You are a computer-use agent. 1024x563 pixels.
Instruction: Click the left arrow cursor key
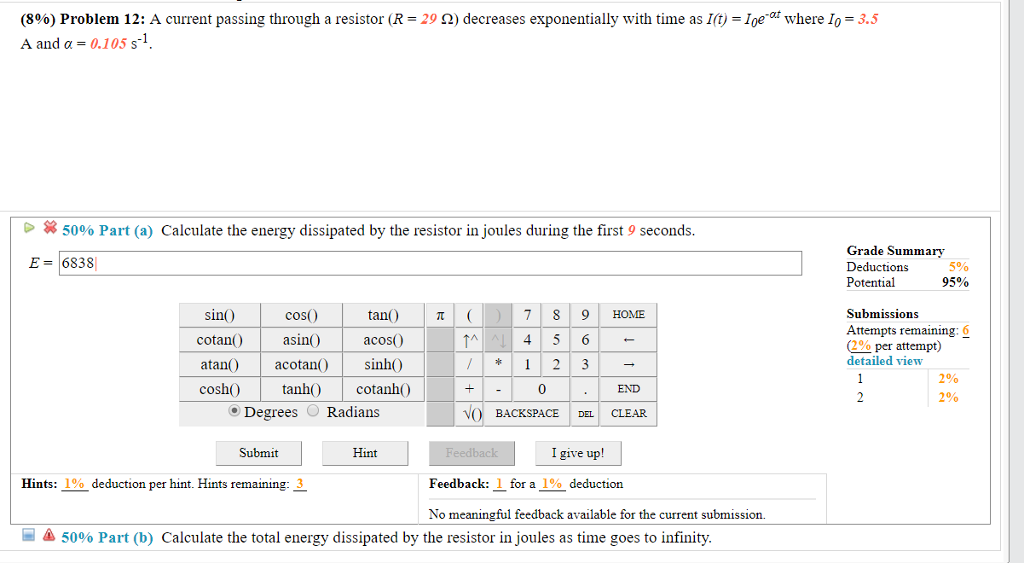click(629, 340)
